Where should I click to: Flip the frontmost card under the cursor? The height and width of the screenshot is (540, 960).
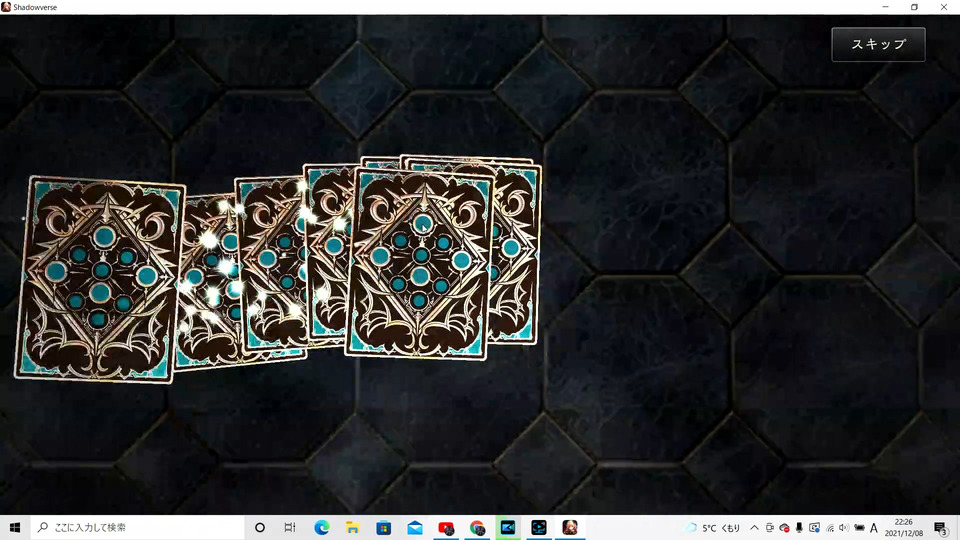coord(420,263)
